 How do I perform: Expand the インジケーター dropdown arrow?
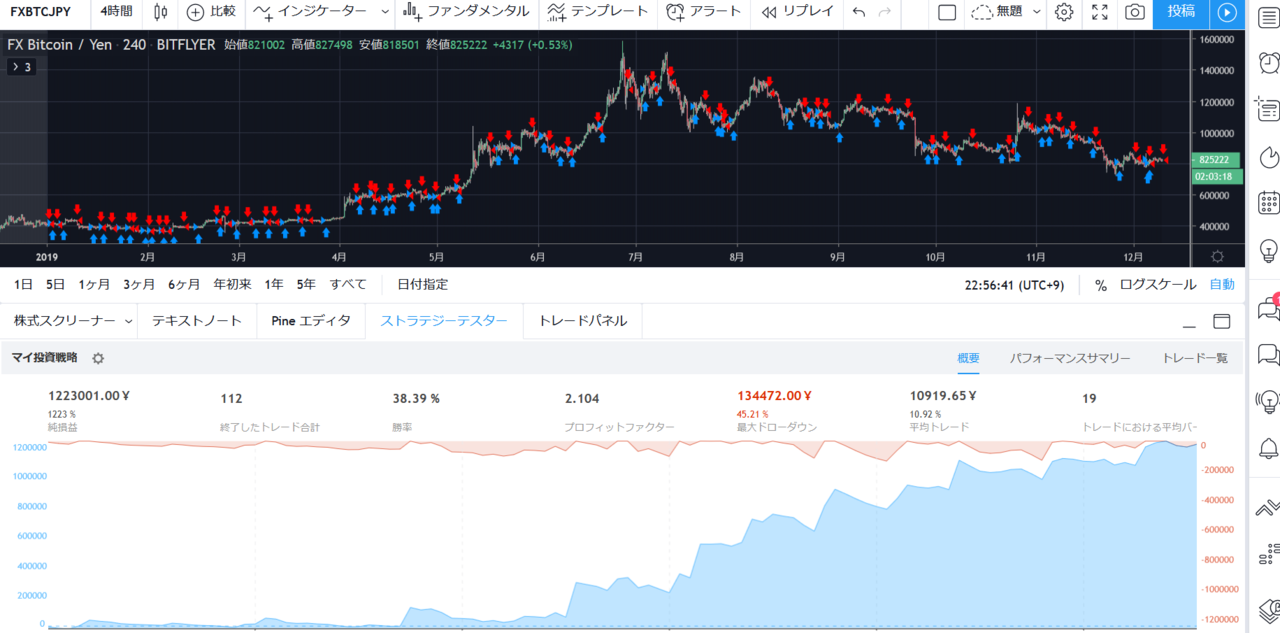(x=386, y=12)
